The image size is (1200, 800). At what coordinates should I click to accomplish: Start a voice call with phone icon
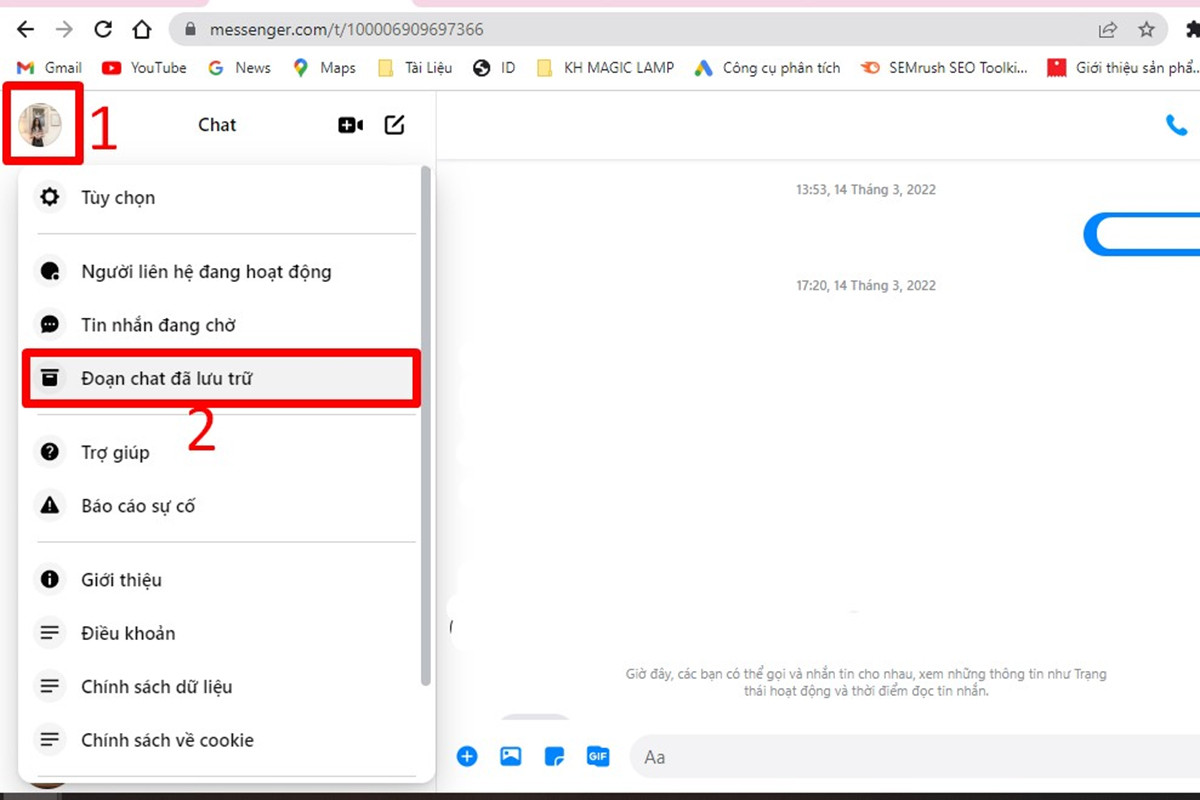click(x=1176, y=125)
